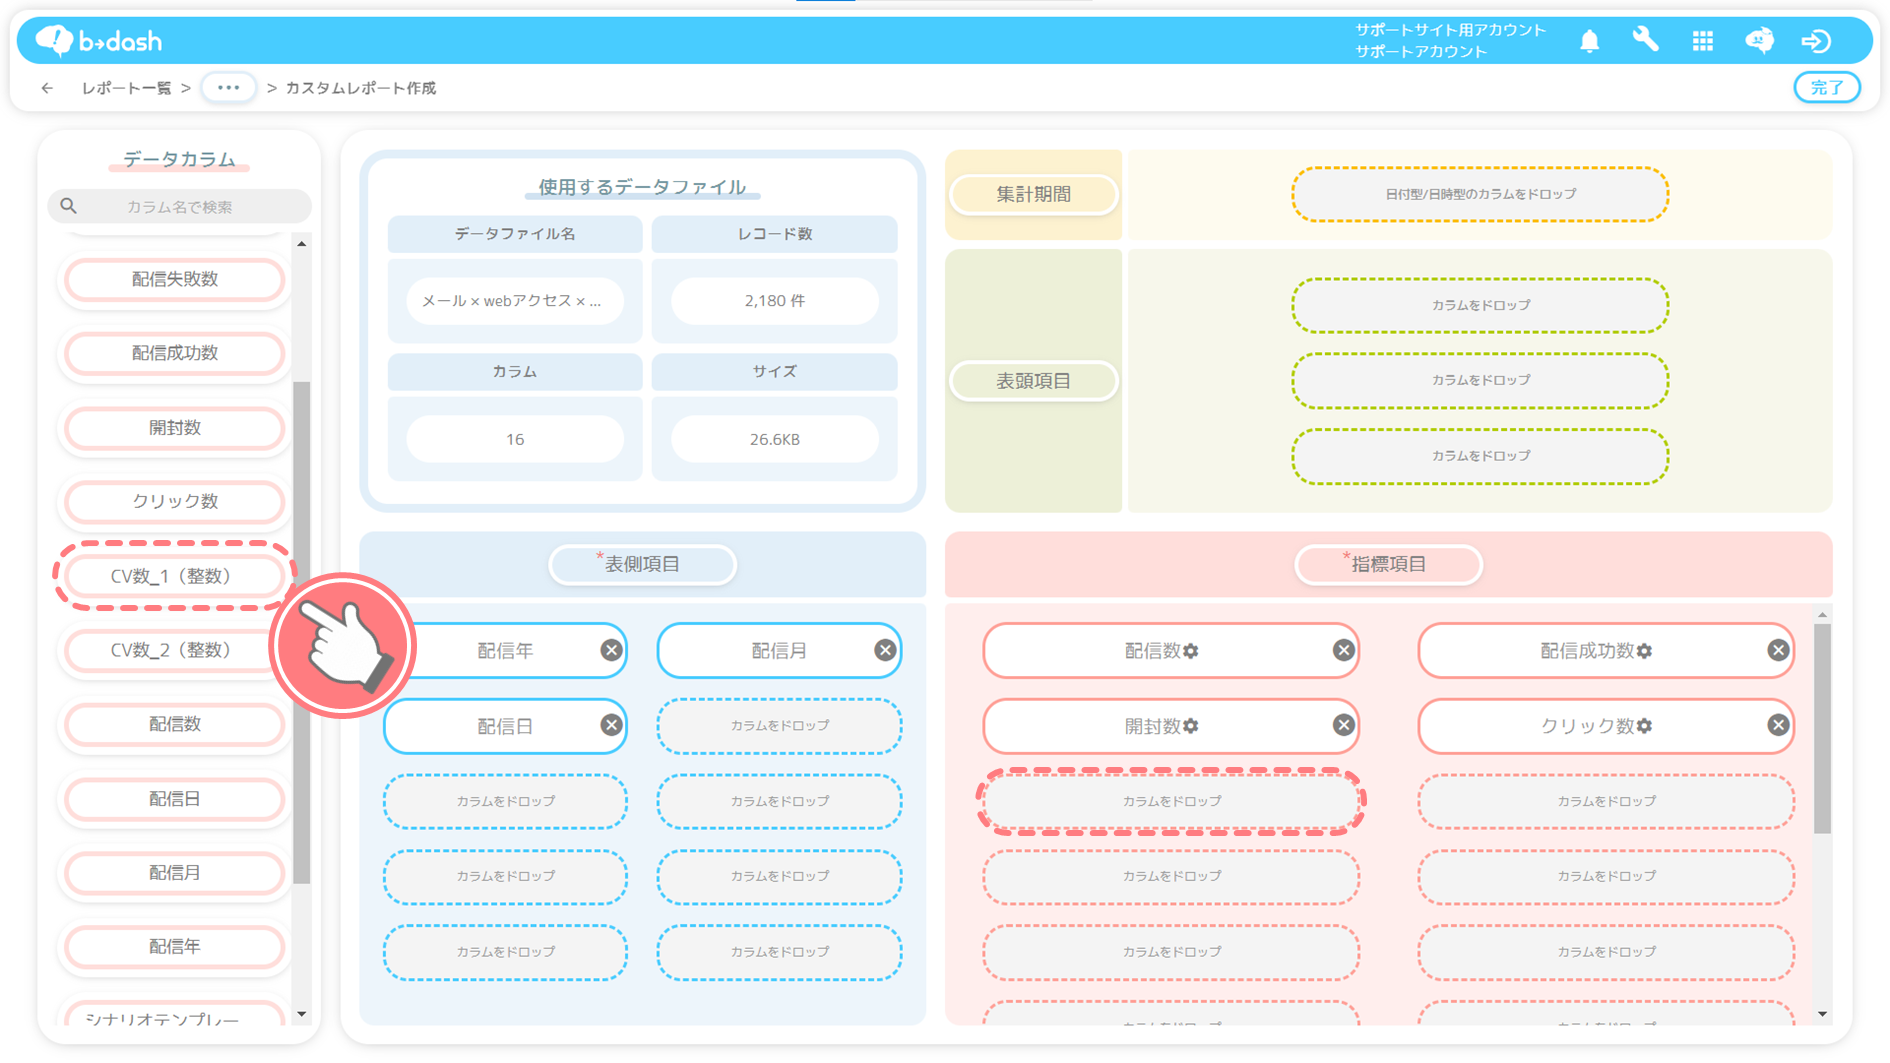Click サポートサイト用アカウント account name

pos(1450,30)
